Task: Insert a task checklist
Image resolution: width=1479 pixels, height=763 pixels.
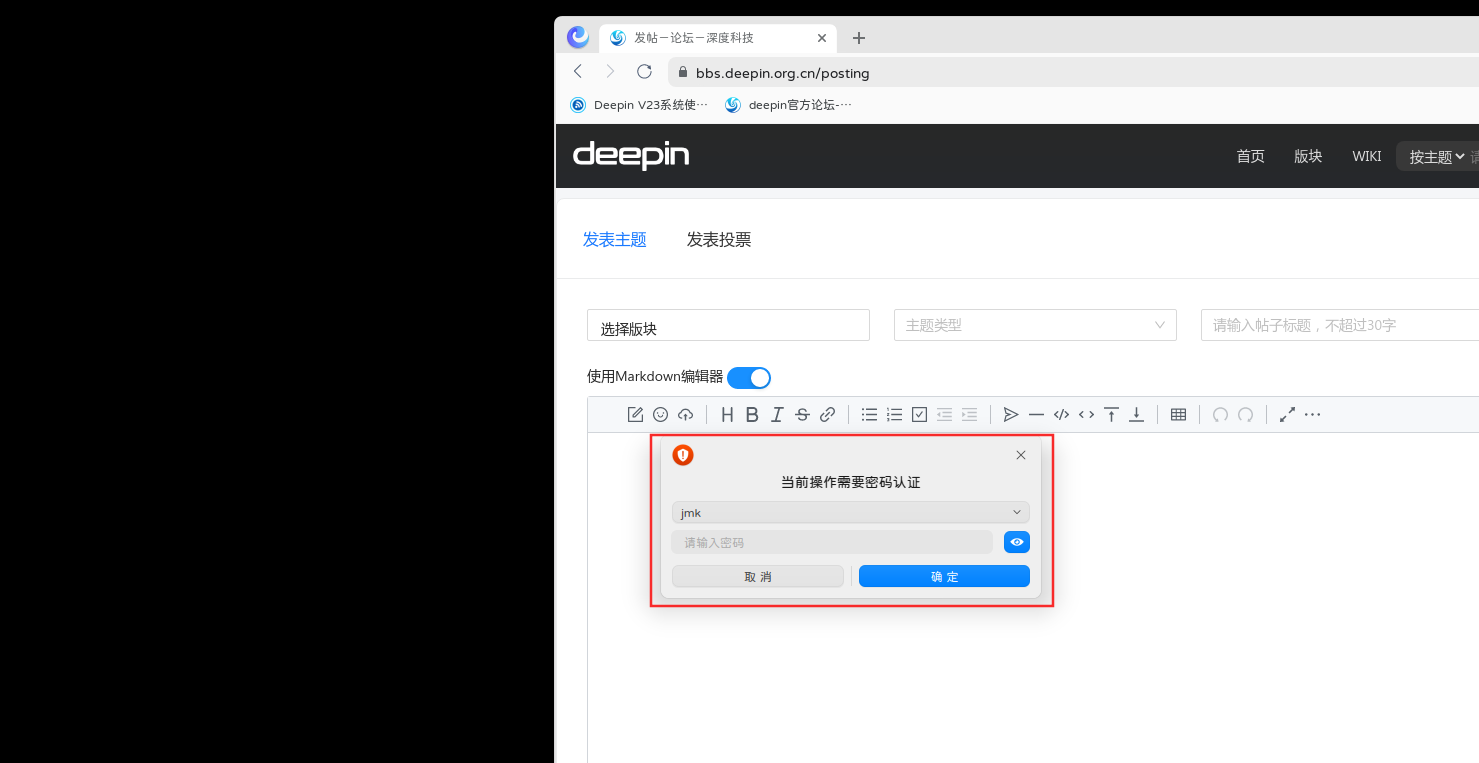Action: point(920,414)
